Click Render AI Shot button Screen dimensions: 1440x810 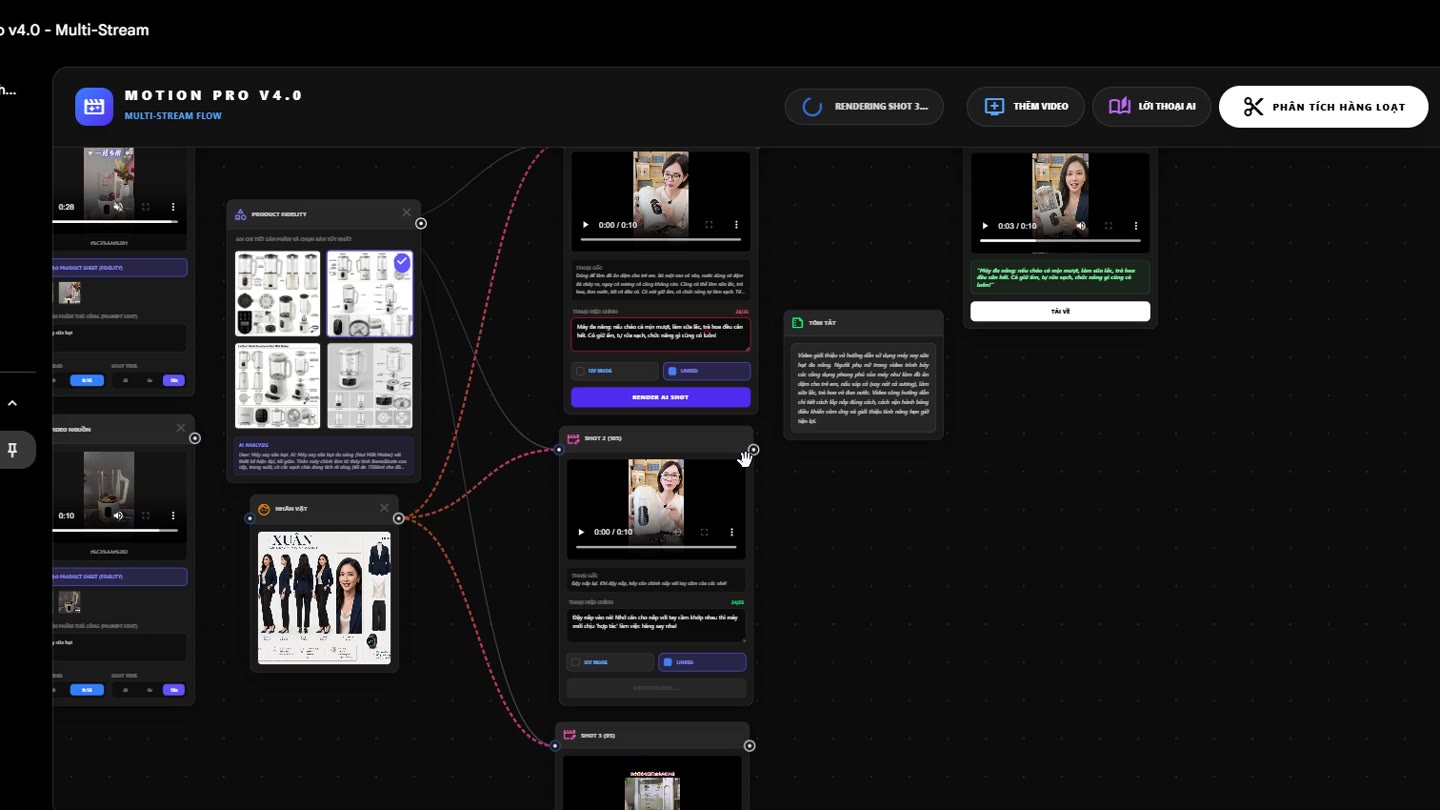tap(660, 397)
